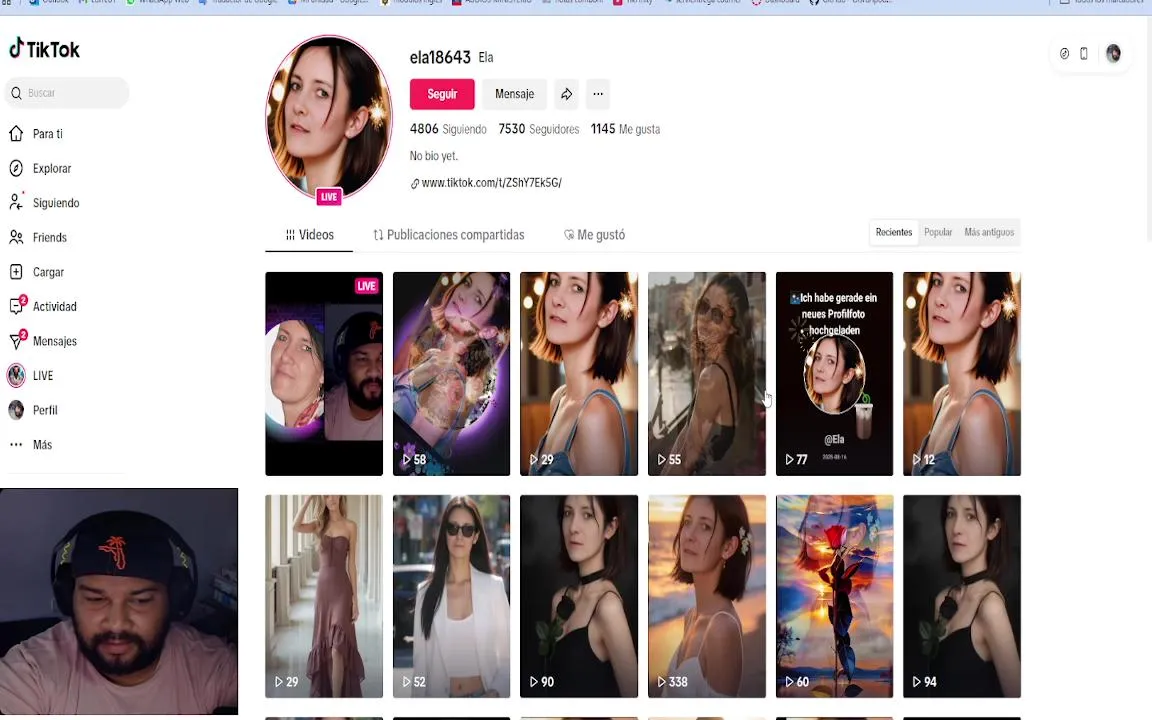Screen dimensions: 1152x720
Task: Open rose video with 60 views
Action: pos(835,596)
